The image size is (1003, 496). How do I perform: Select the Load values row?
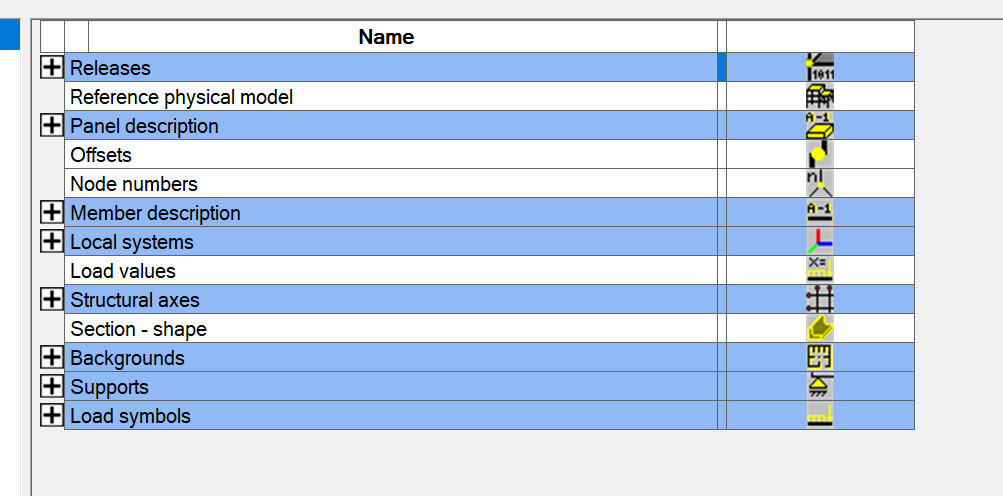[123, 271]
